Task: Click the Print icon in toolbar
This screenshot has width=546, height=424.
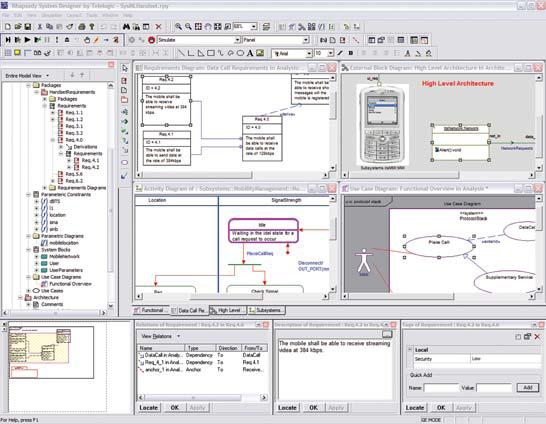Action: pyautogui.click(x=82, y=26)
